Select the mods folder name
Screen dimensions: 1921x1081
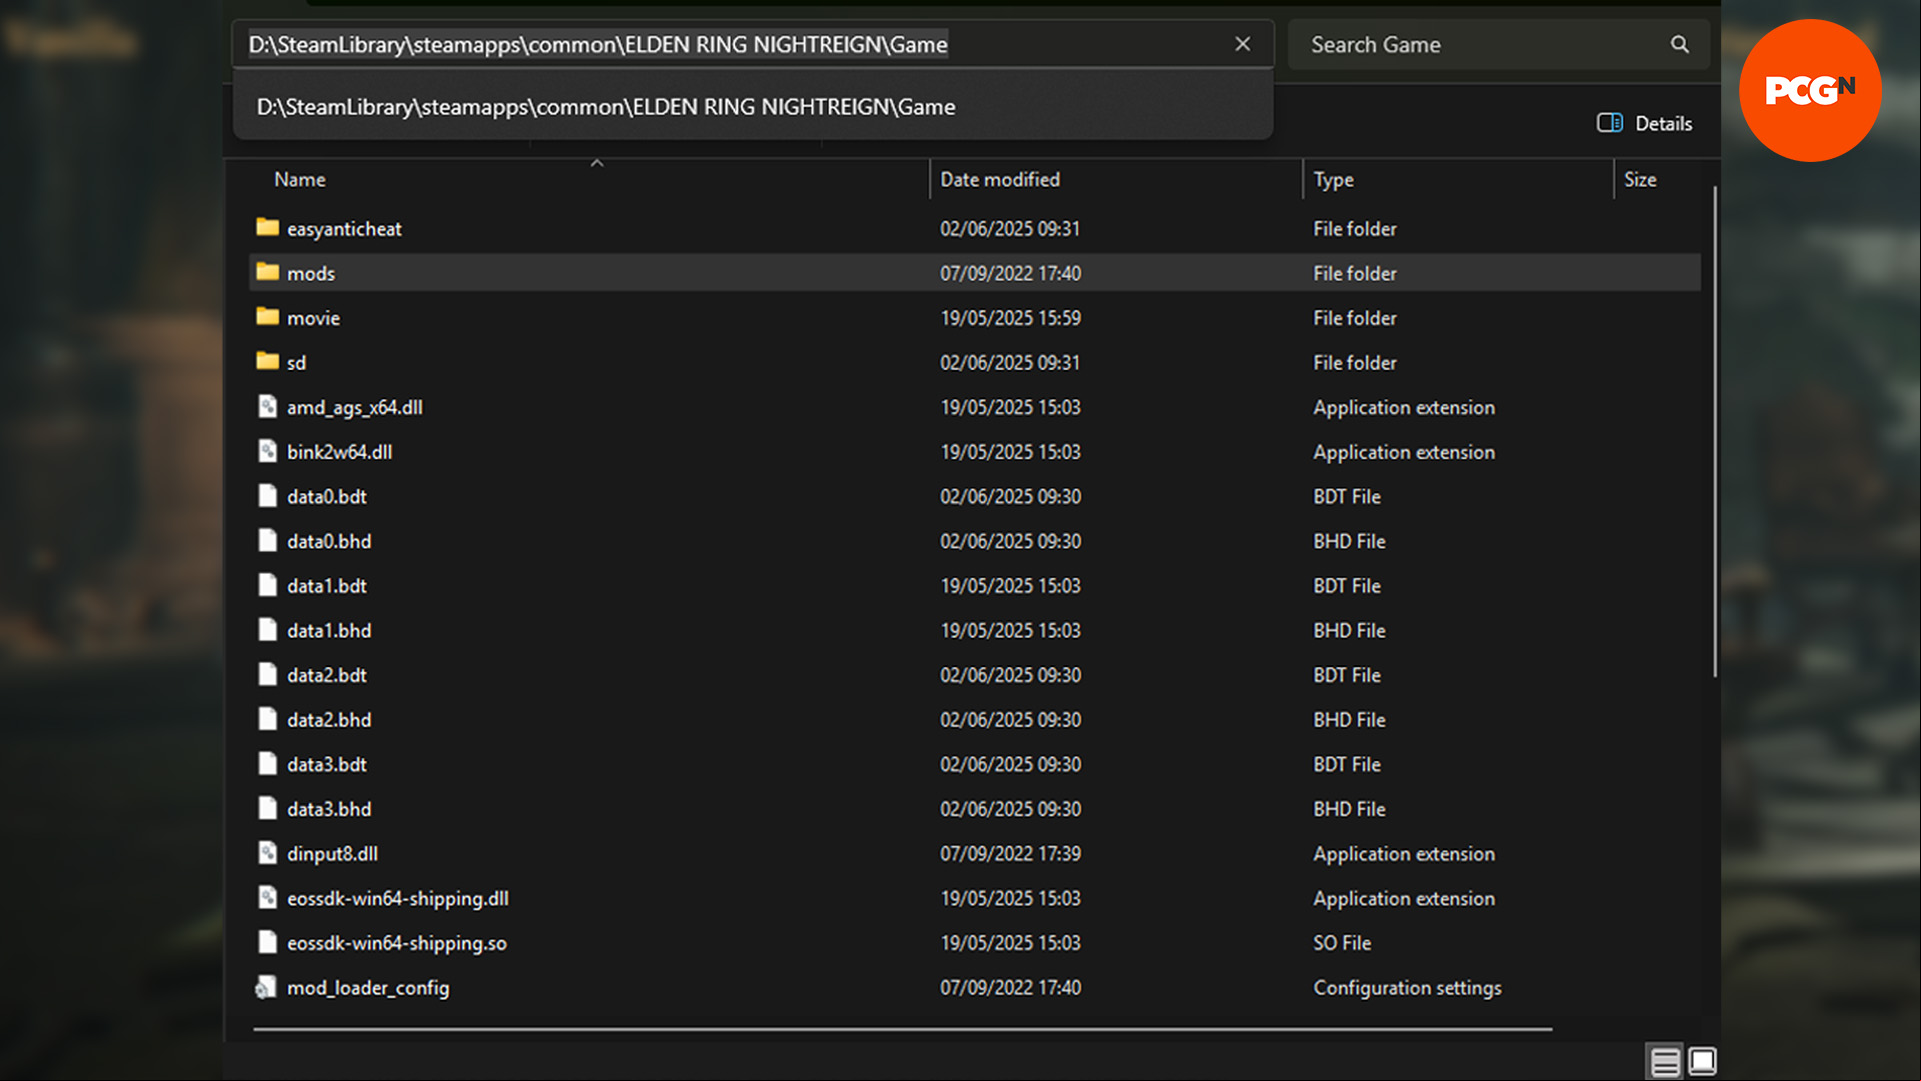311,273
